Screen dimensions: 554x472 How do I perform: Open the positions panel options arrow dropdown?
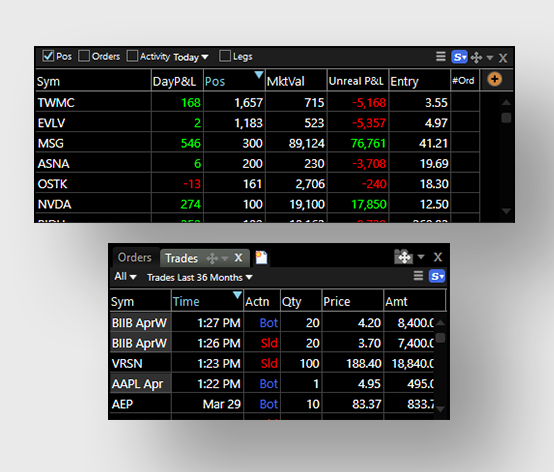[x=490, y=57]
